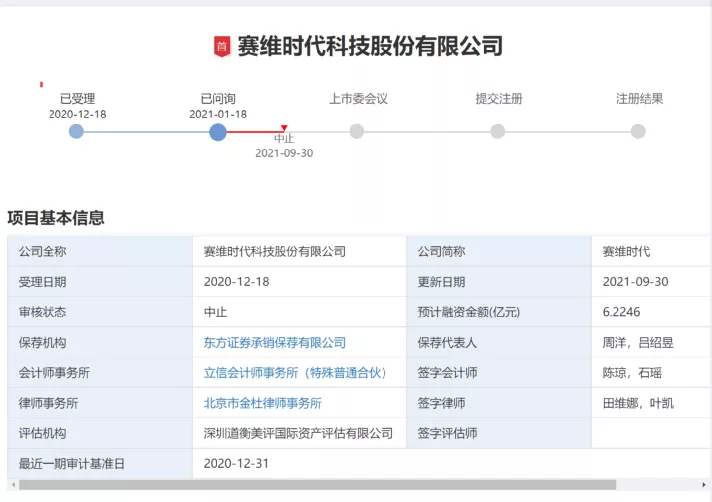Image resolution: width=712 pixels, height=502 pixels.
Task: Open 立信会计师事务所（特殊普通合伙）link
Action: point(295,373)
